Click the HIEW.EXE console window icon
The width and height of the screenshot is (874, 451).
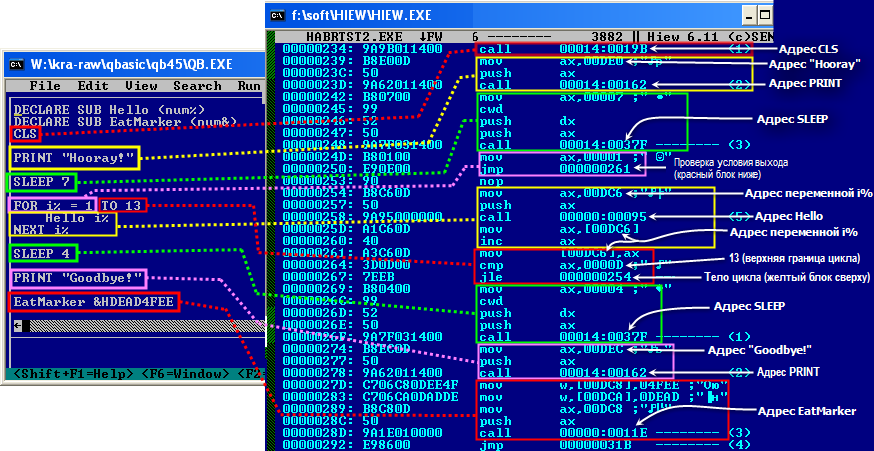(279, 15)
